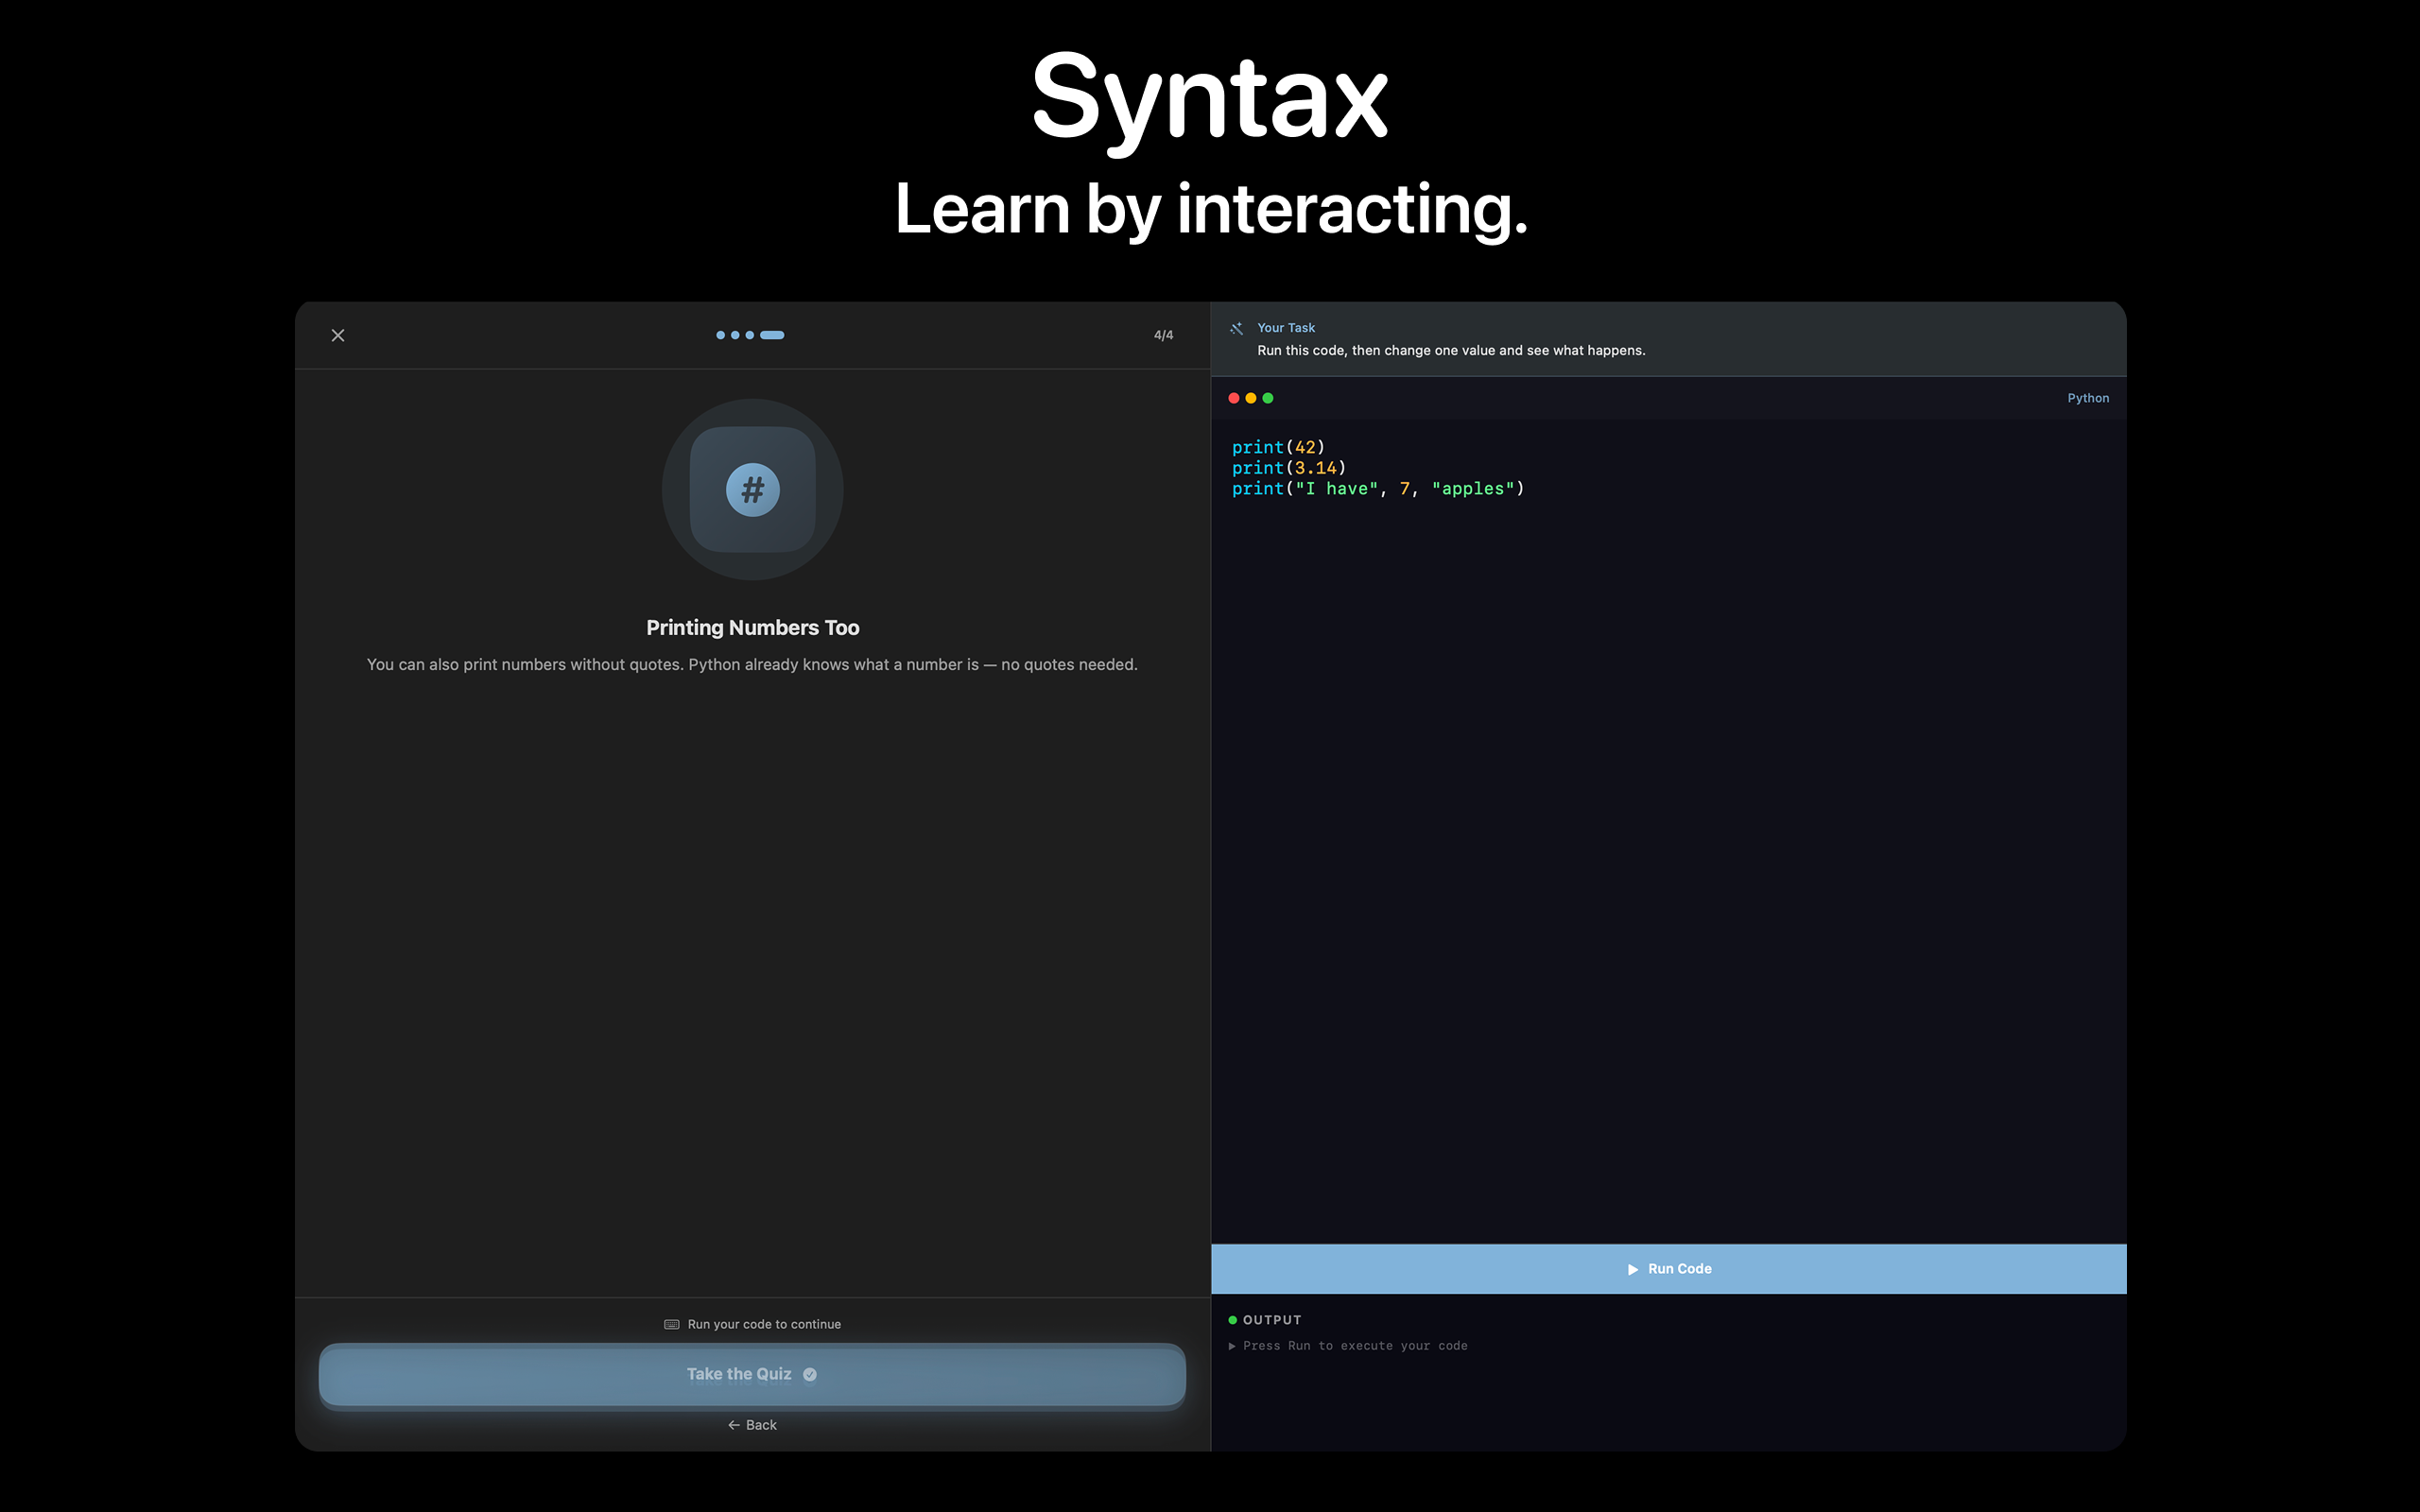
Task: Click the hash number lesson icon
Action: coord(752,490)
